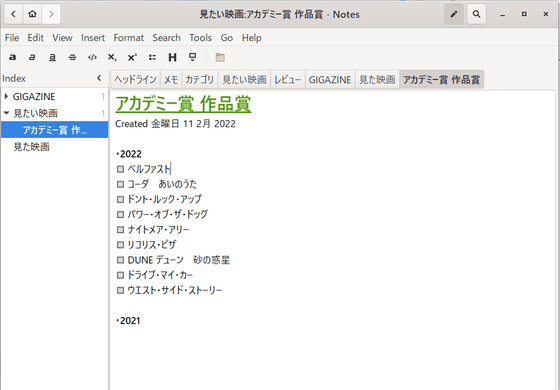Check the ドント・ルック・アップ checkbox
This screenshot has height=390, width=560.
coord(120,199)
